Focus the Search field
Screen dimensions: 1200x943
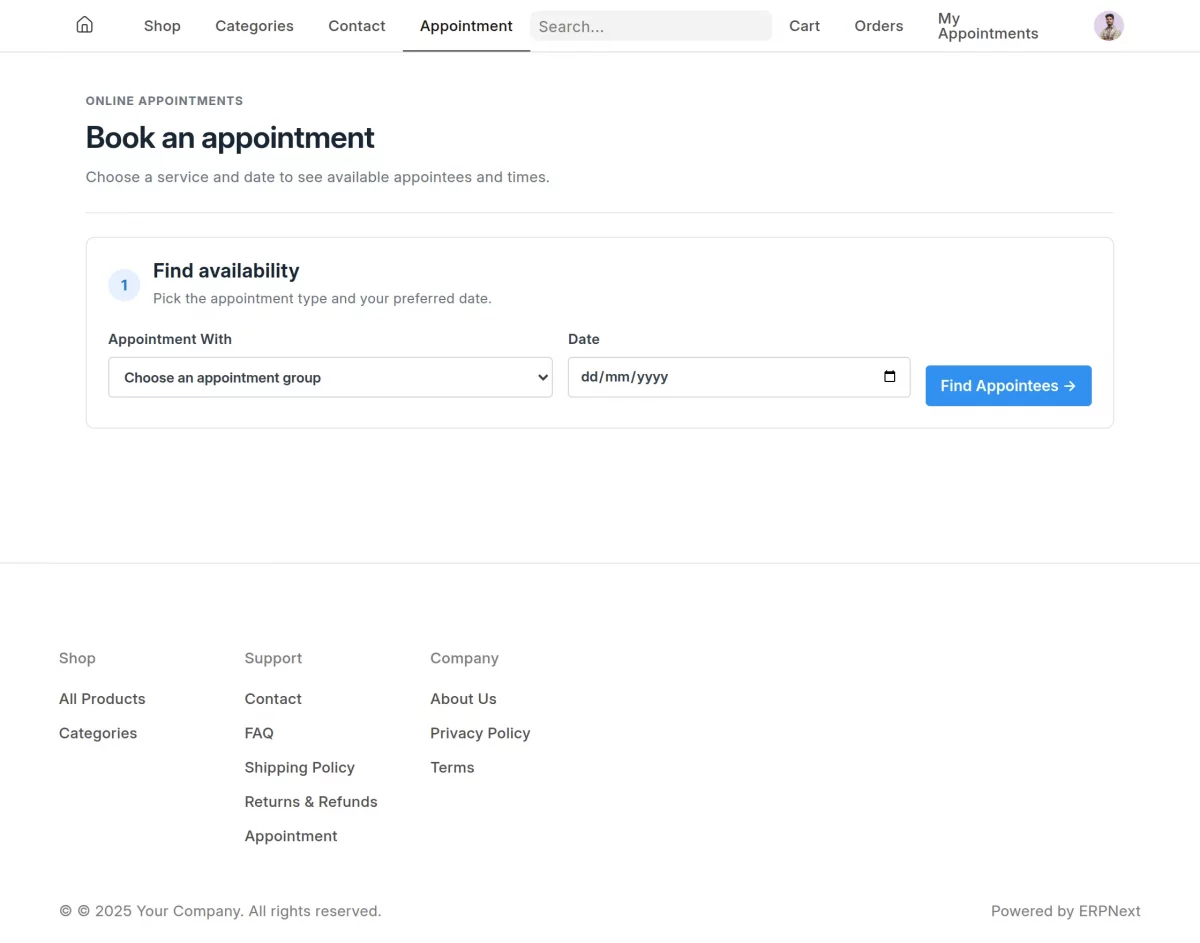[x=651, y=26]
